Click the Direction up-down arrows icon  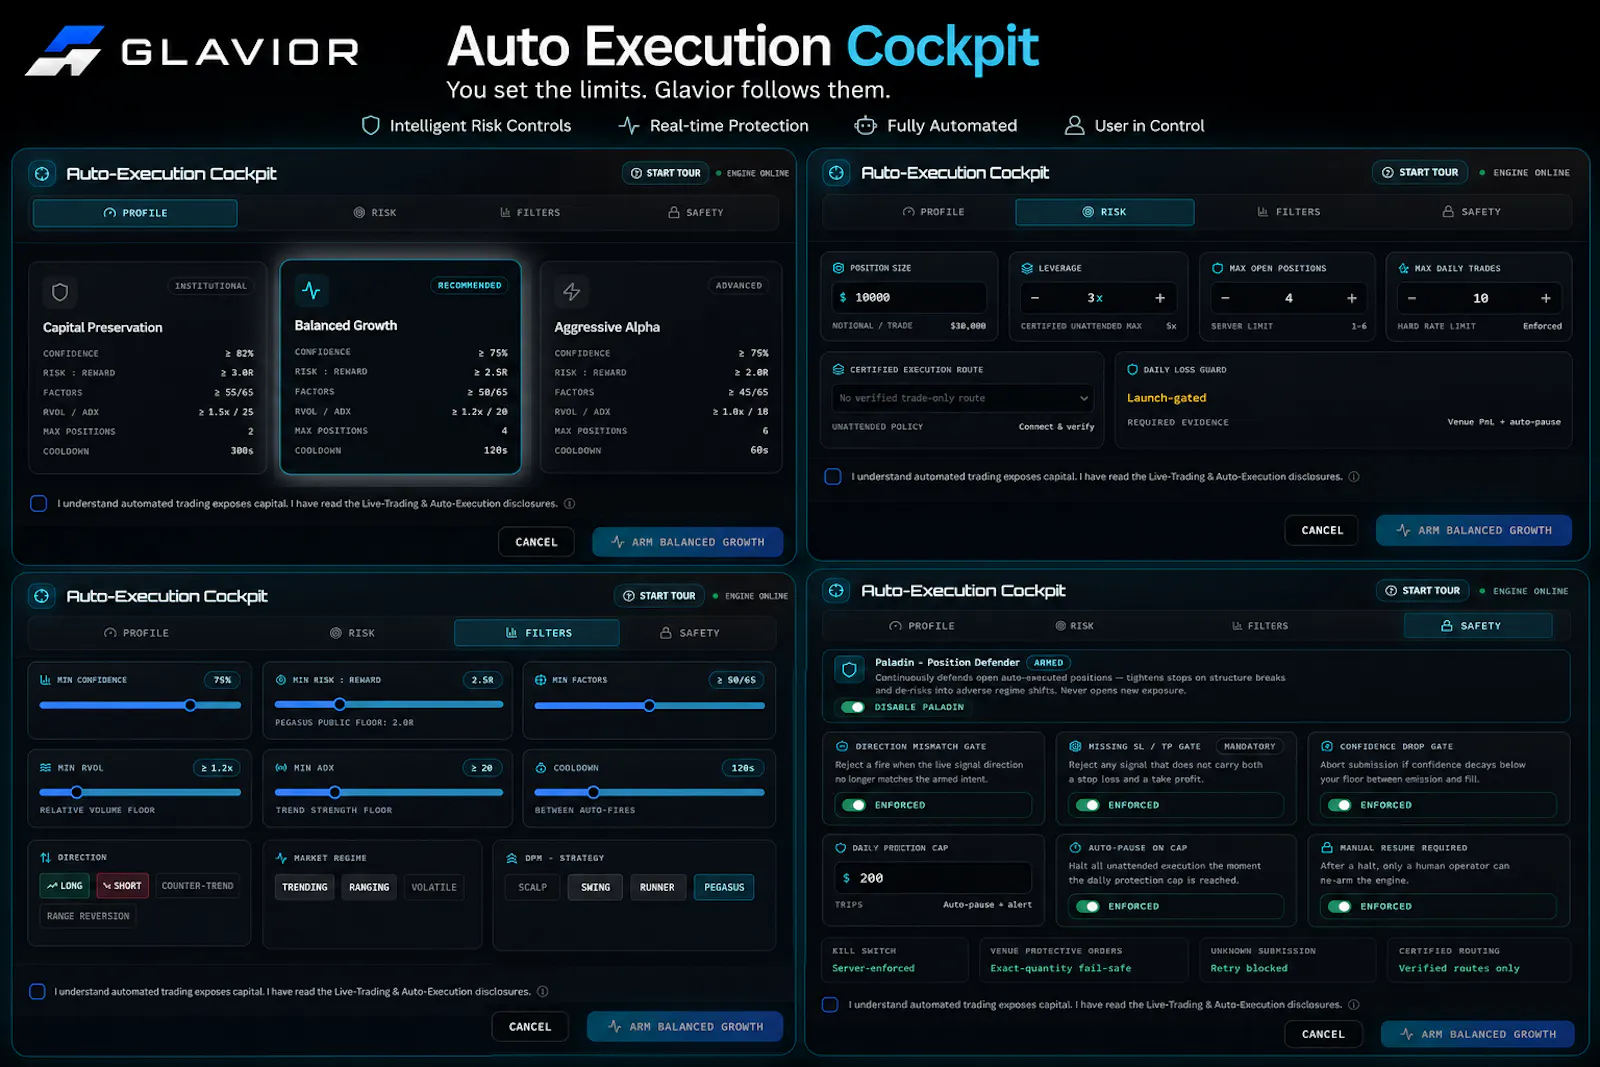45,857
